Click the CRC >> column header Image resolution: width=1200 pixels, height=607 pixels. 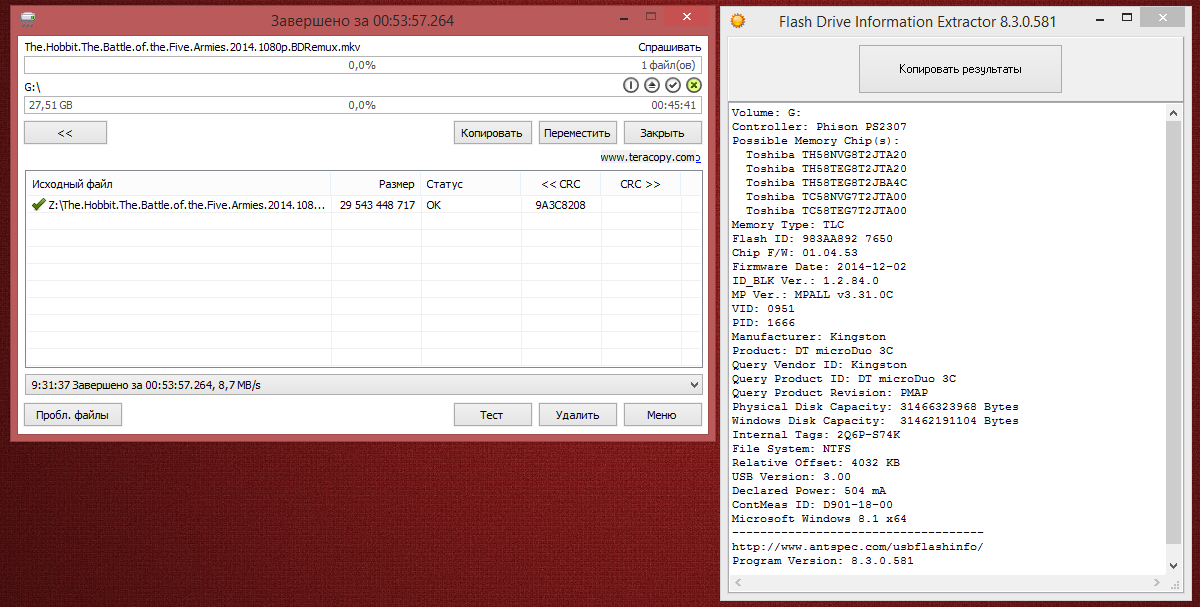[641, 184]
